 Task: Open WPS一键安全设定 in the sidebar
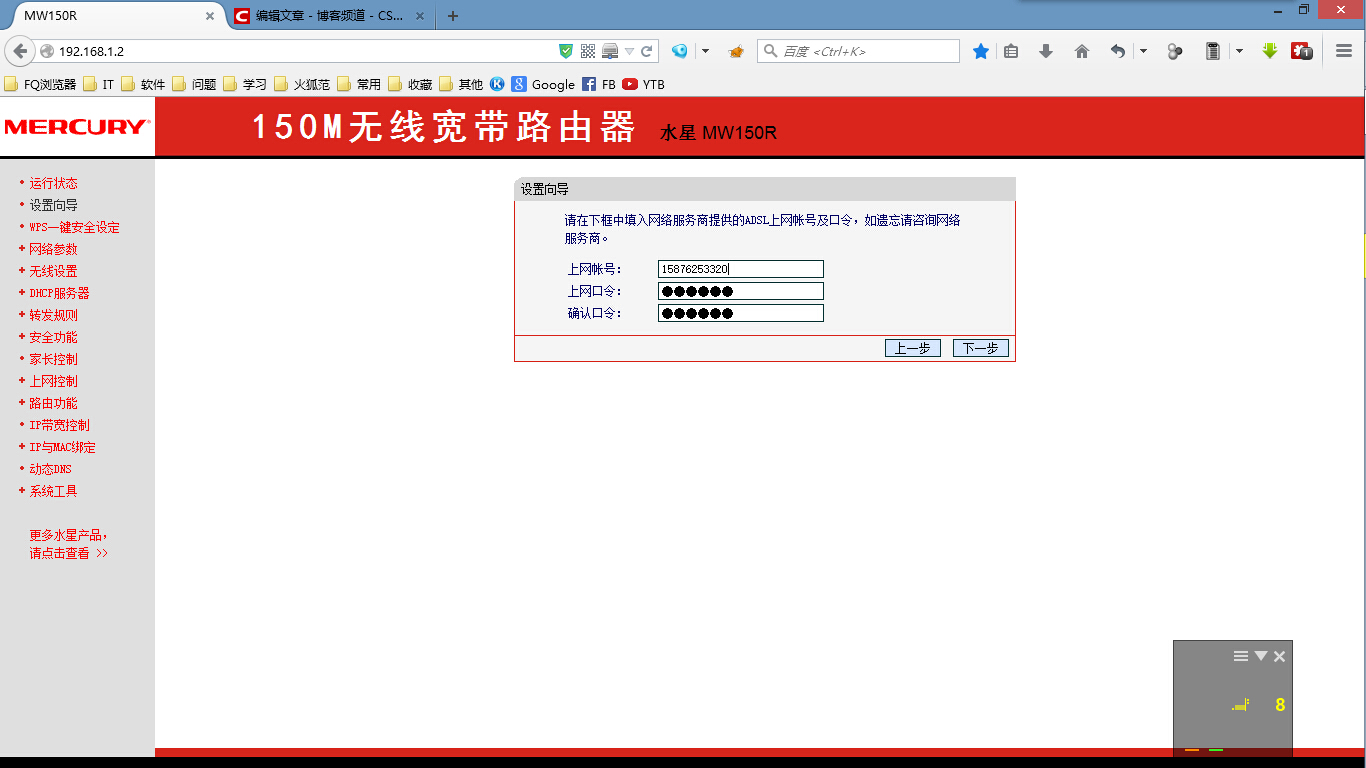click(74, 227)
